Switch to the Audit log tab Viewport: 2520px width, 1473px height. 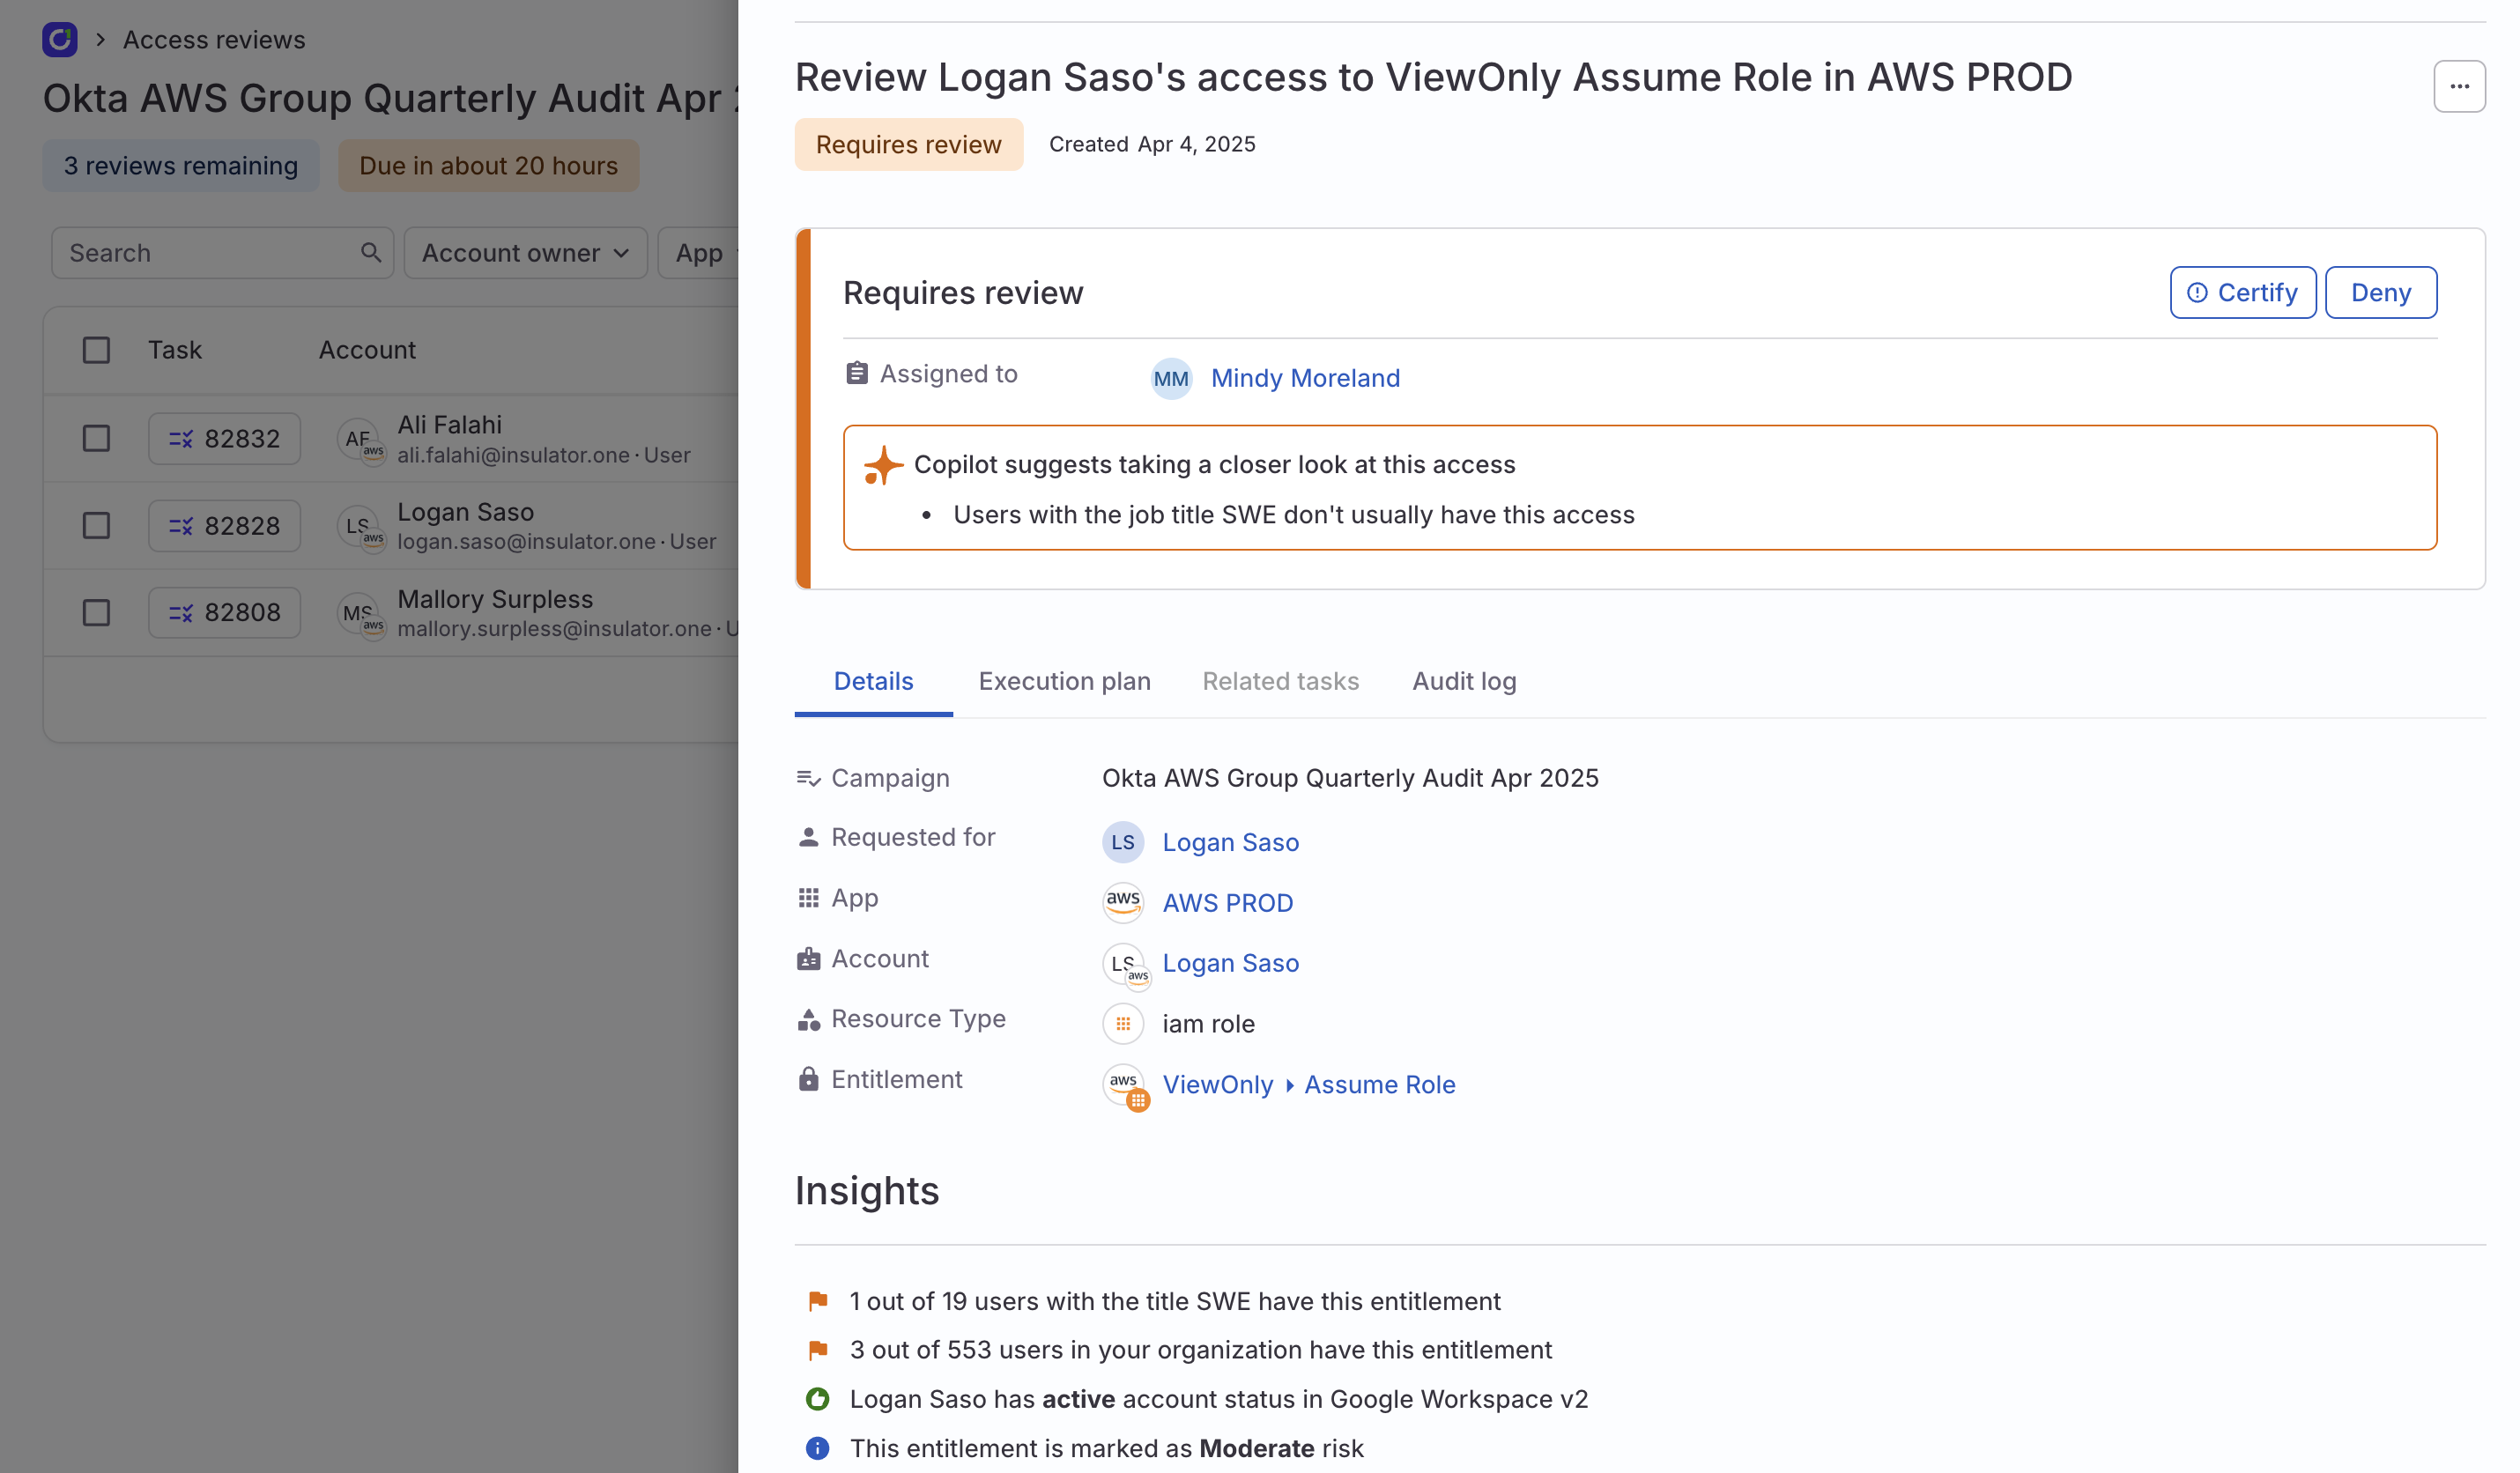[1463, 681]
